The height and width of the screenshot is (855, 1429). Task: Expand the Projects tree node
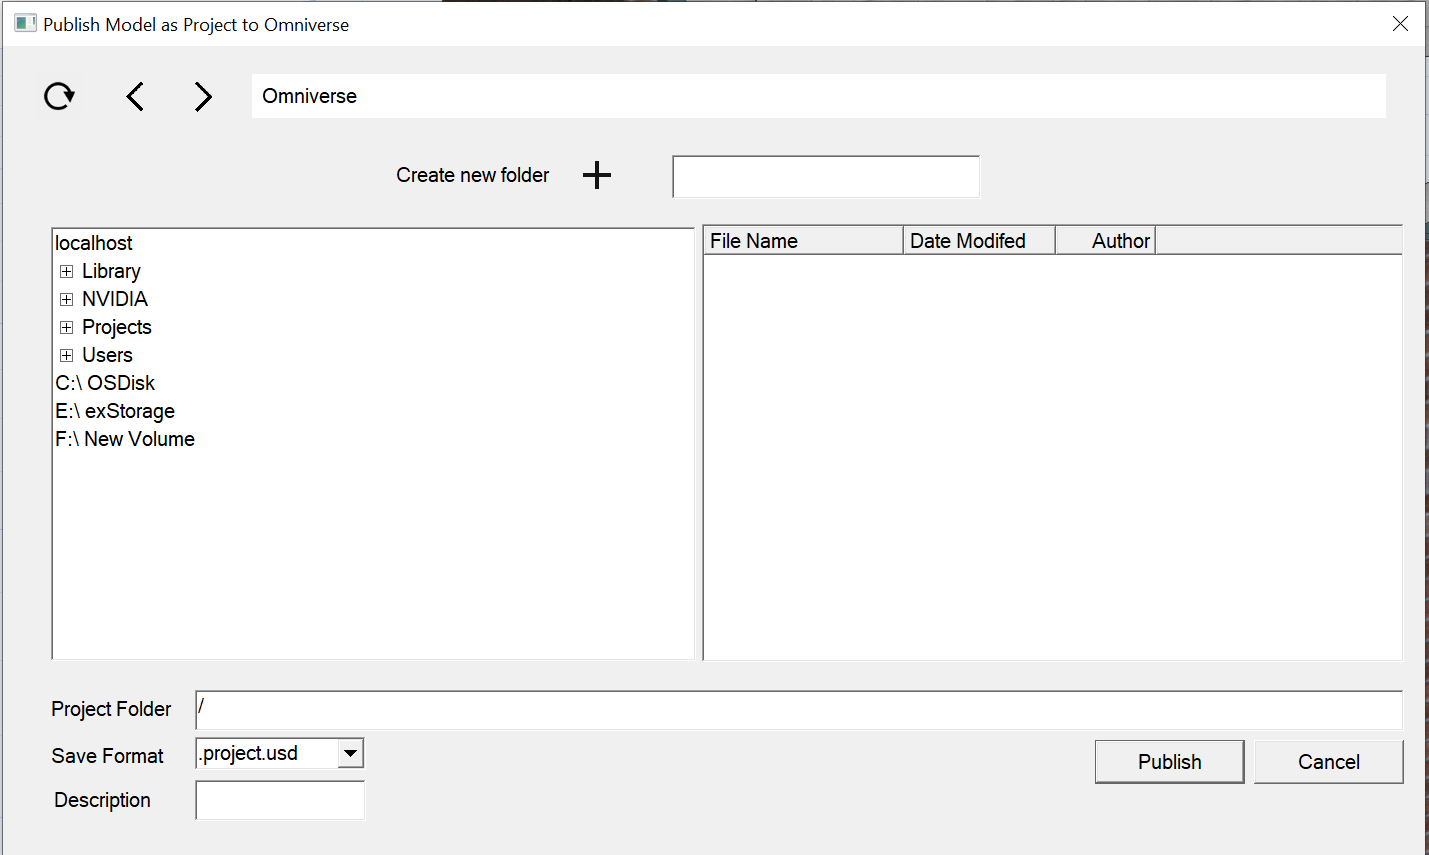[x=66, y=327]
